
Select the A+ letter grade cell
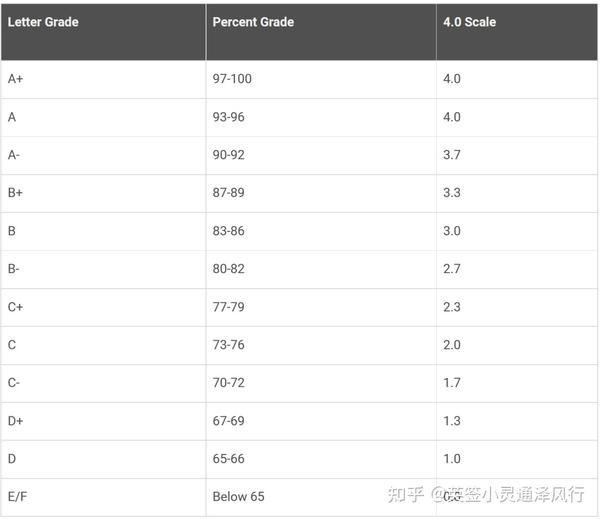pos(16,79)
